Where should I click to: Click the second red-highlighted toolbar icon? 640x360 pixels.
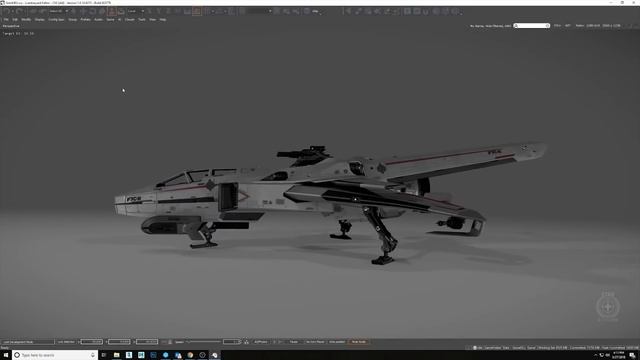pyautogui.click(x=197, y=11)
